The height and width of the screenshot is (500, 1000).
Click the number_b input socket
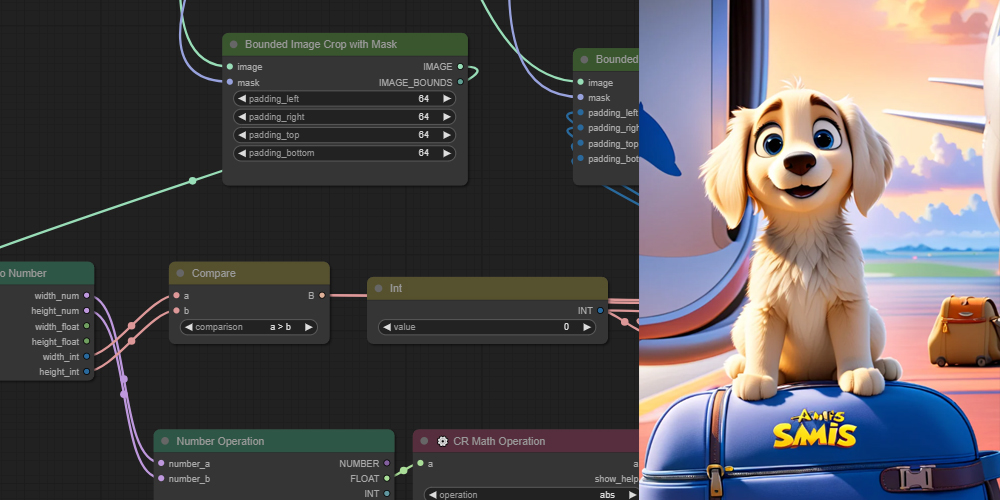(x=161, y=478)
